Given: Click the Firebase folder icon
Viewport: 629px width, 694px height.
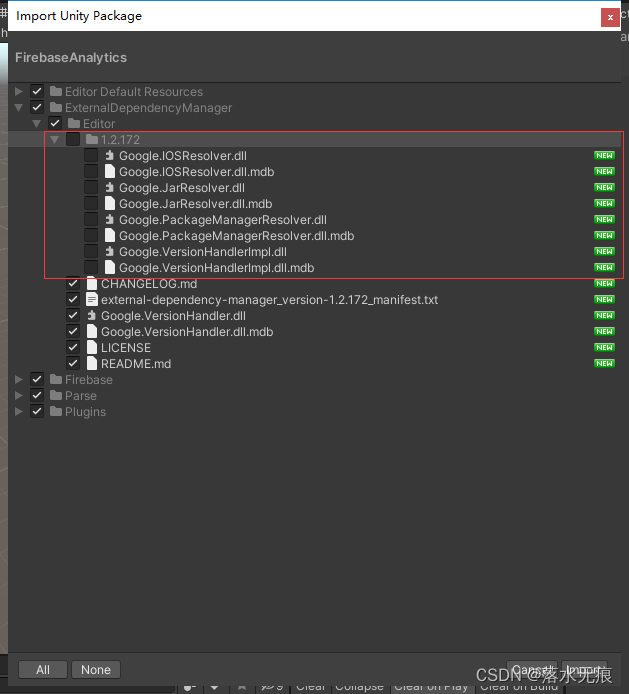Looking at the screenshot, I should tap(56, 379).
